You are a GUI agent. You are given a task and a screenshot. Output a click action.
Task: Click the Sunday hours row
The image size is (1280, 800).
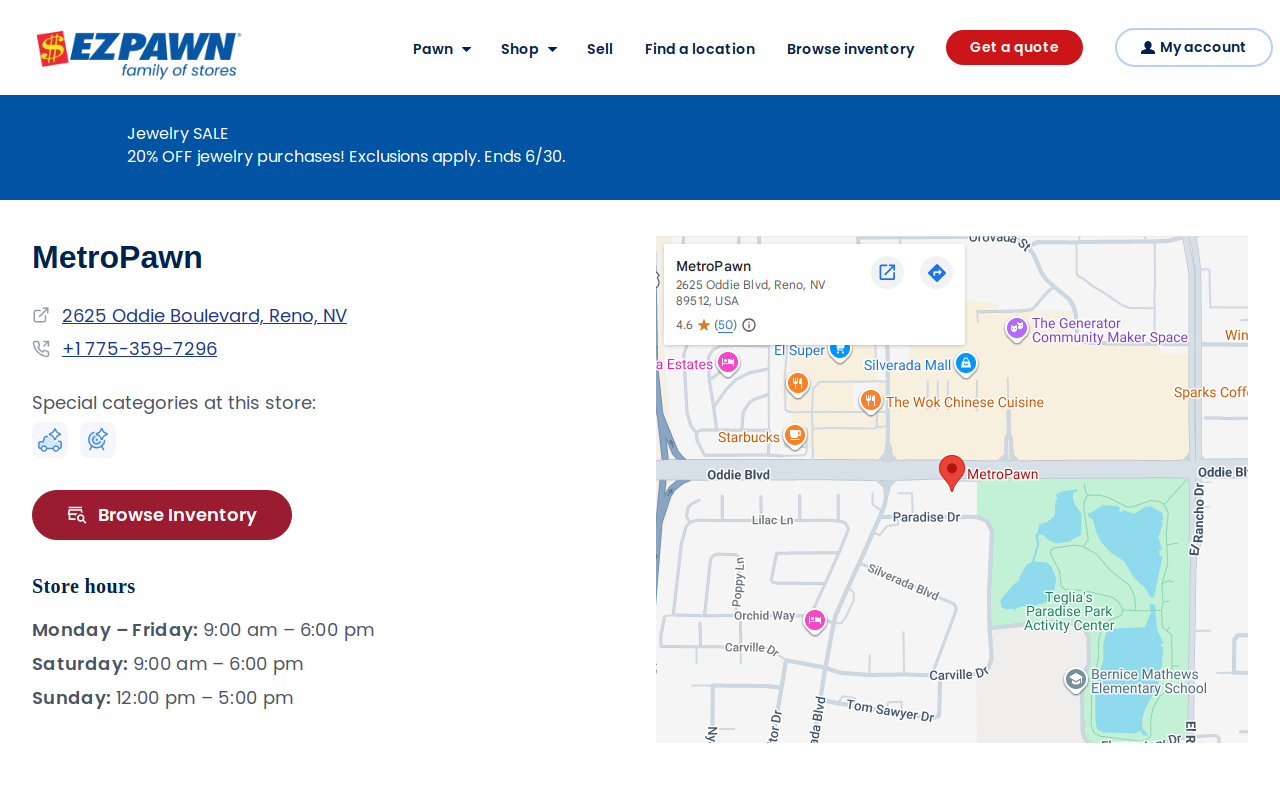[x=162, y=698]
